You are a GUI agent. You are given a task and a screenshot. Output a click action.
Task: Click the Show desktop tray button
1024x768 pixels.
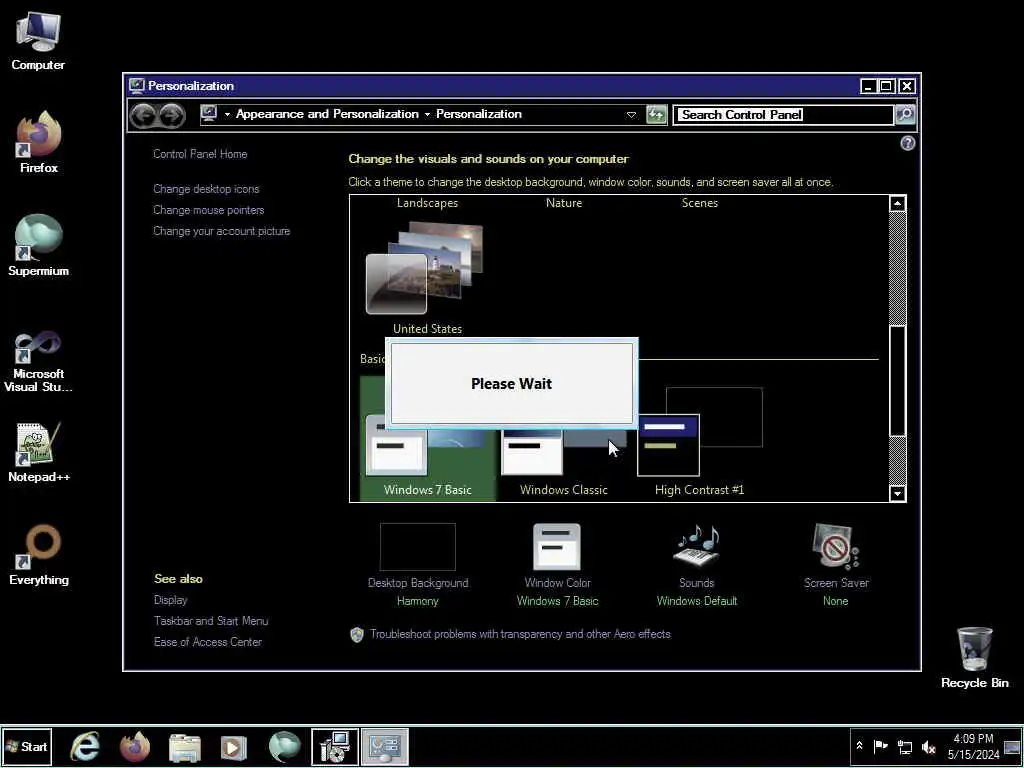coord(1013,746)
